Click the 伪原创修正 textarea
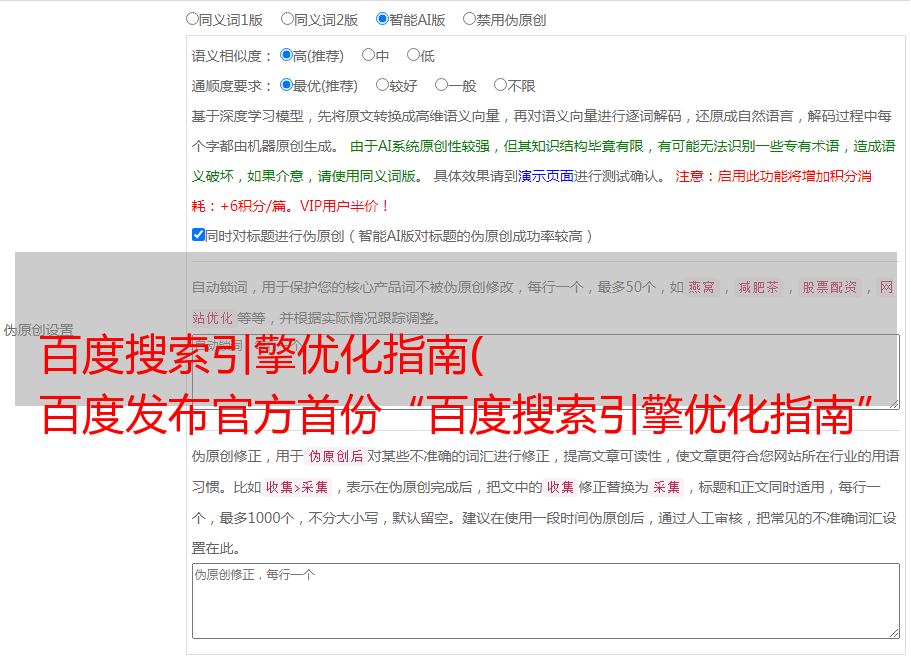 tap(546, 601)
